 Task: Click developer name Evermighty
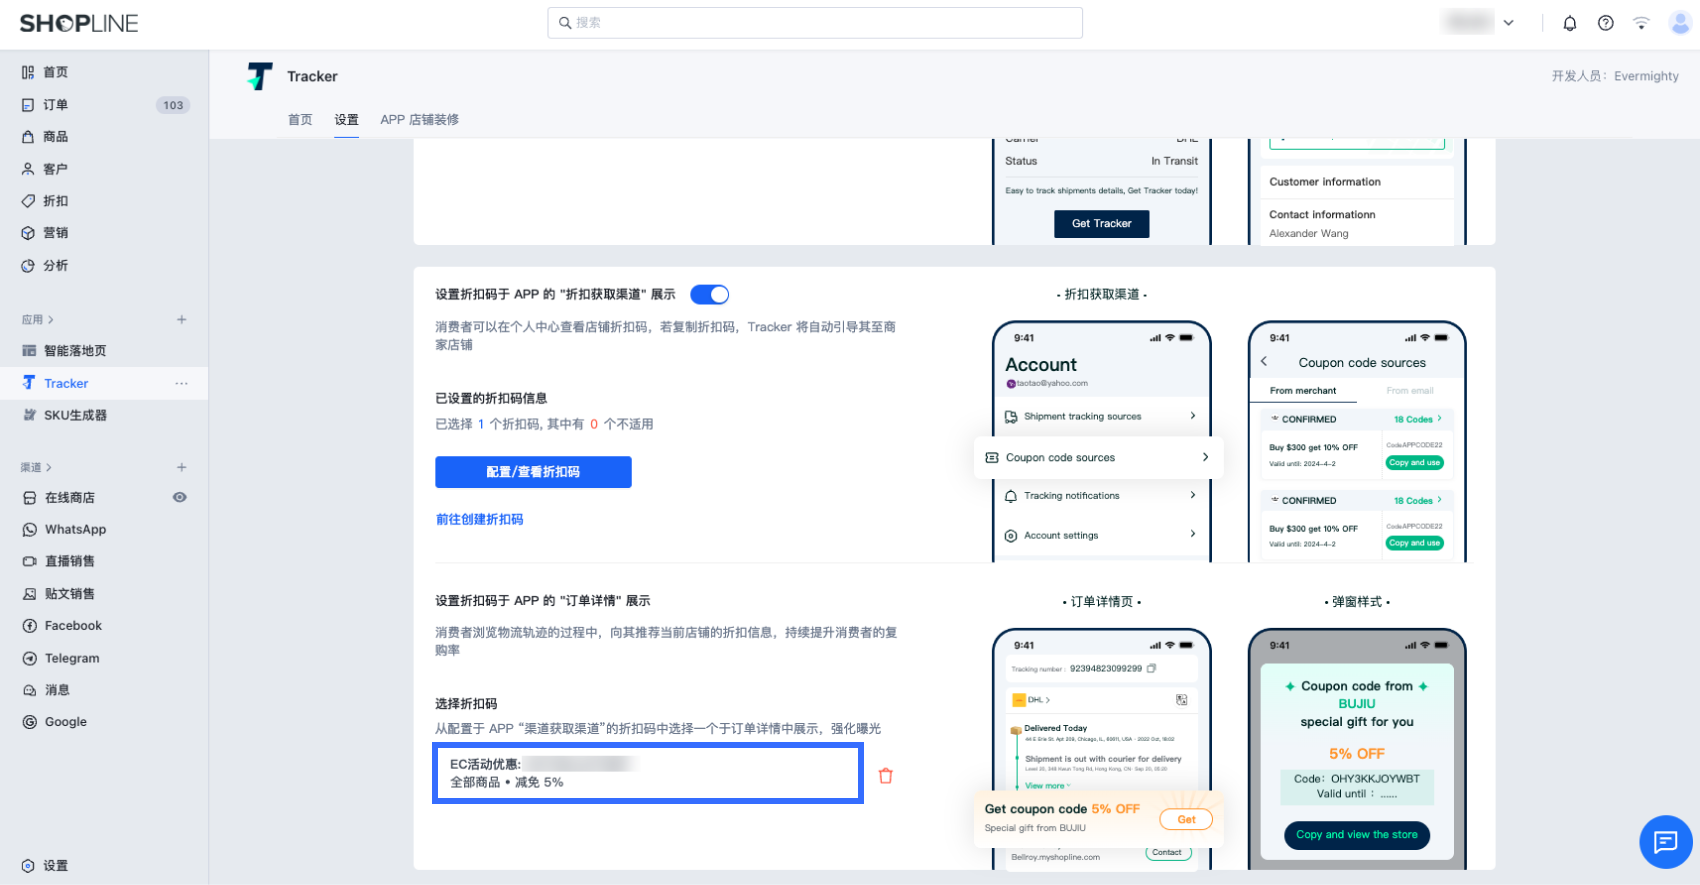(x=1646, y=76)
